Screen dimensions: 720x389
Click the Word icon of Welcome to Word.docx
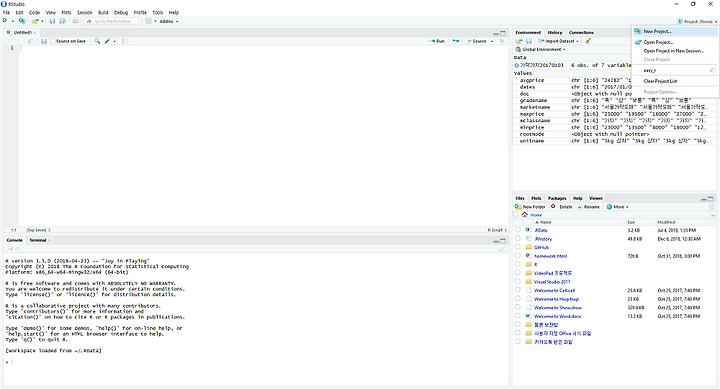click(x=528, y=316)
